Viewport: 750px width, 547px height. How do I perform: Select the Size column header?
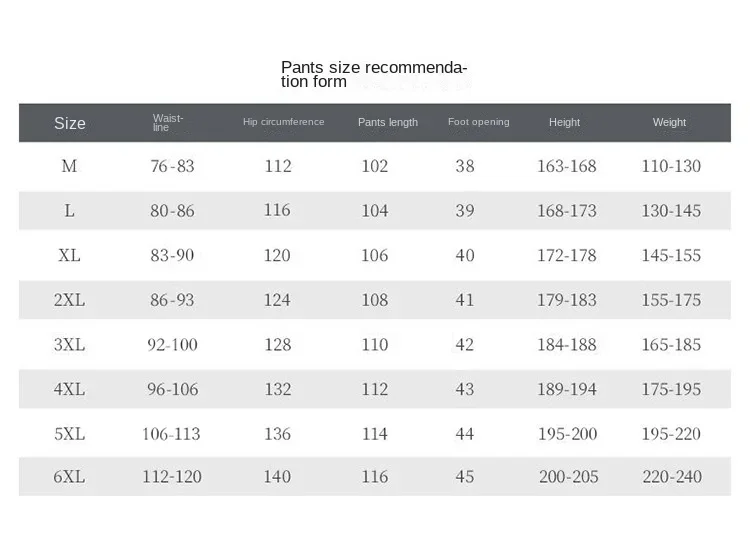click(x=70, y=123)
